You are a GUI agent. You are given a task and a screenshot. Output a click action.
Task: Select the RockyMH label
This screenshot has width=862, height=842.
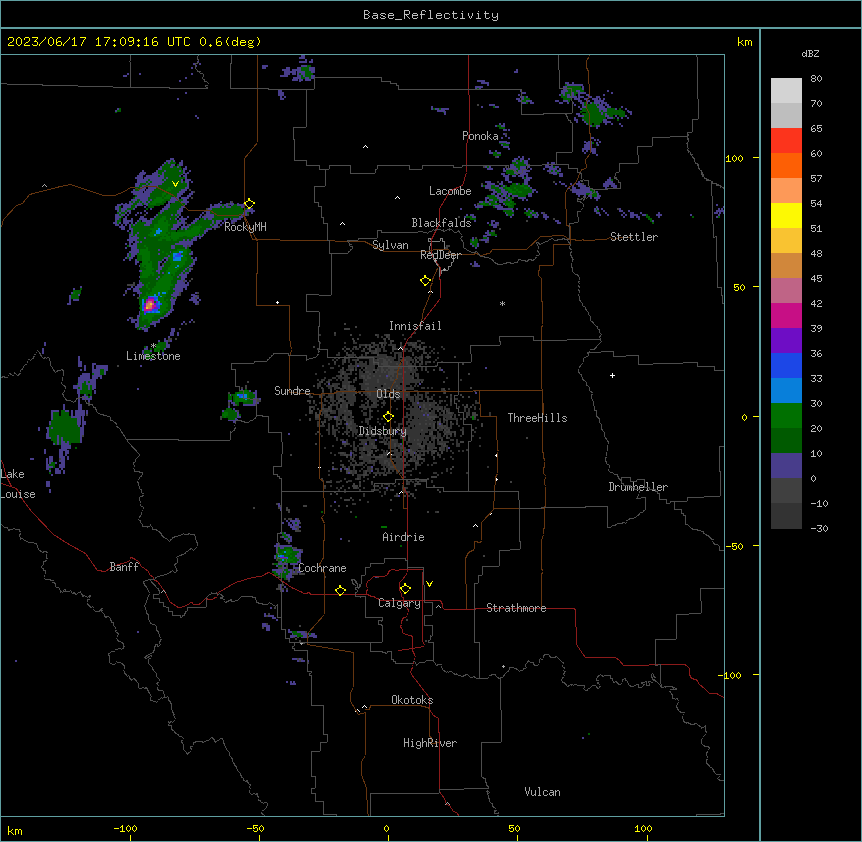tap(245, 227)
